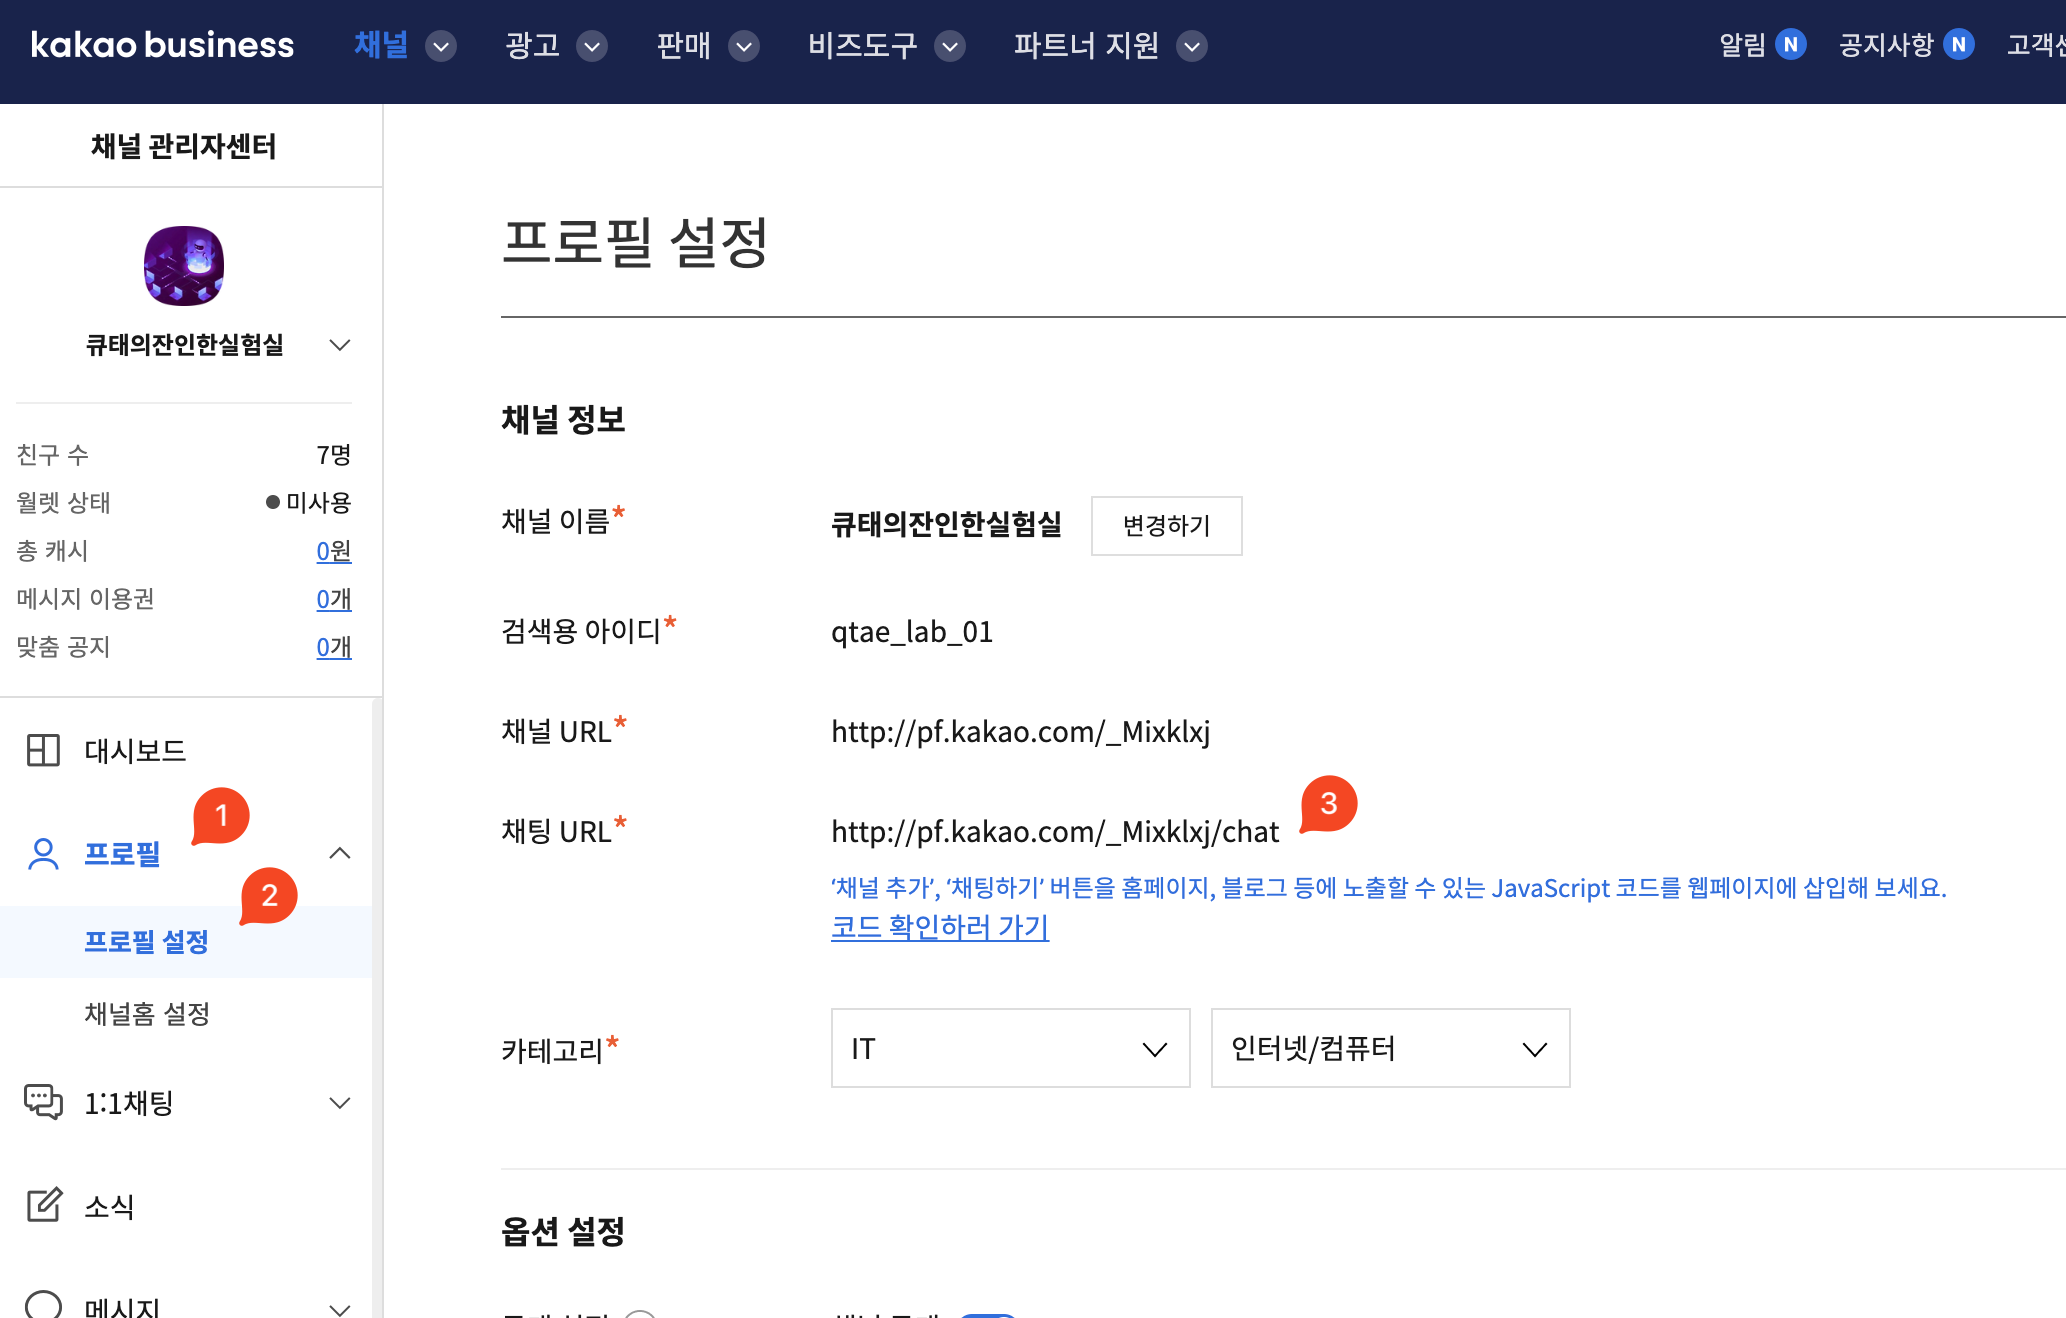This screenshot has width=2066, height=1318.
Task: Click the 총 캐시 0원 link
Action: click(x=333, y=551)
